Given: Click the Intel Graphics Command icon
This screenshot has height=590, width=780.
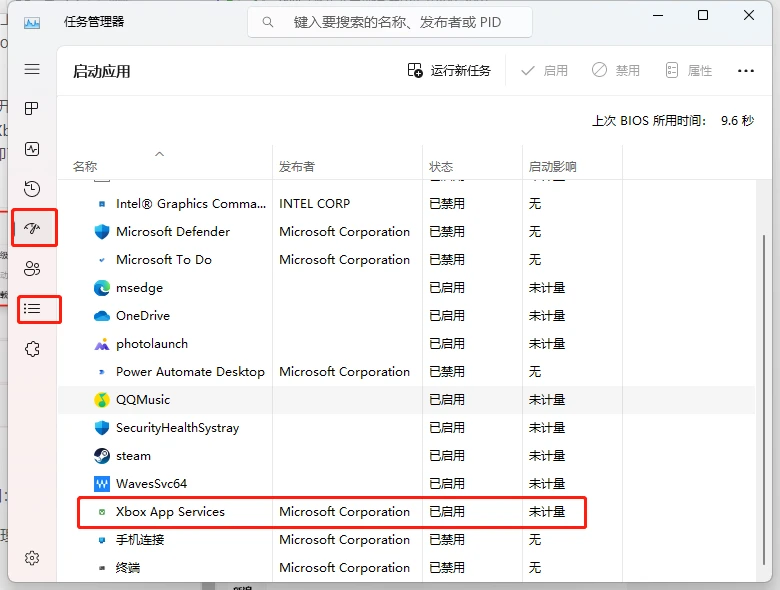Looking at the screenshot, I should coord(101,203).
